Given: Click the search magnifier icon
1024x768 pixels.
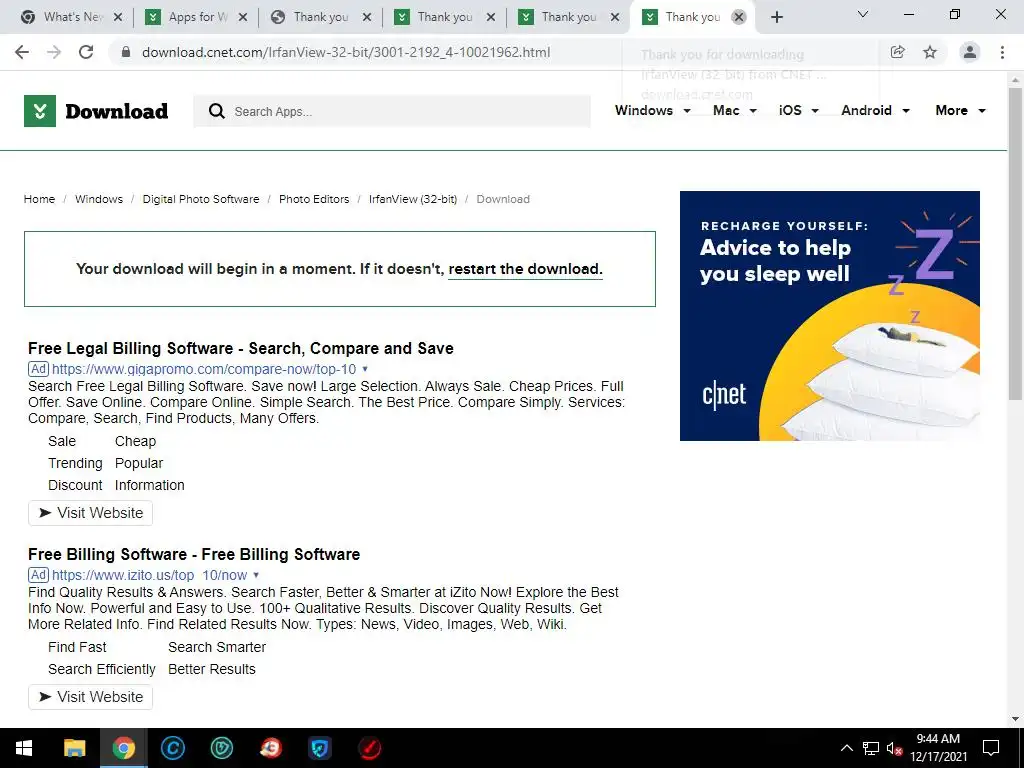Looking at the screenshot, I should [217, 111].
